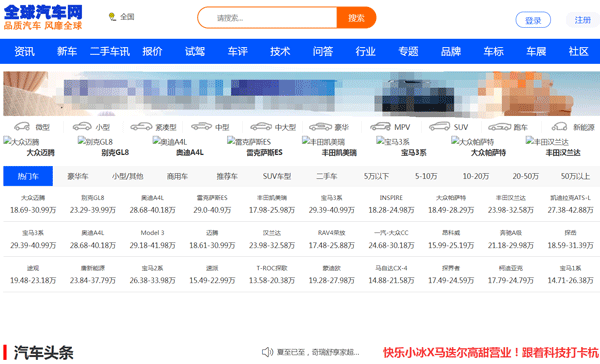This screenshot has width=600, height=364.
Task: Open the 别克GL8 image card
Action: [x=115, y=147]
